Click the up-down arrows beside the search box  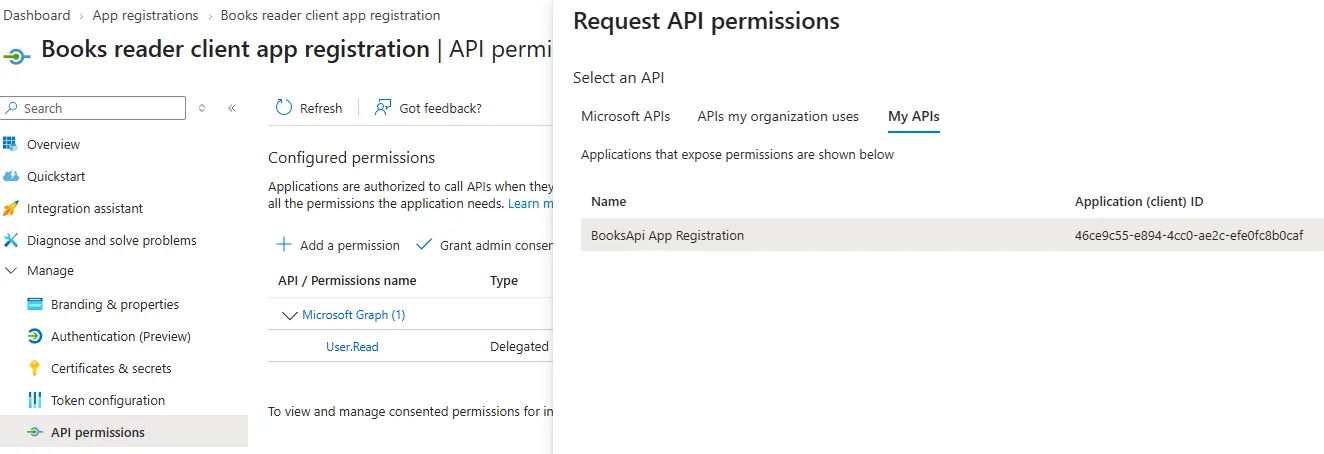(x=202, y=108)
